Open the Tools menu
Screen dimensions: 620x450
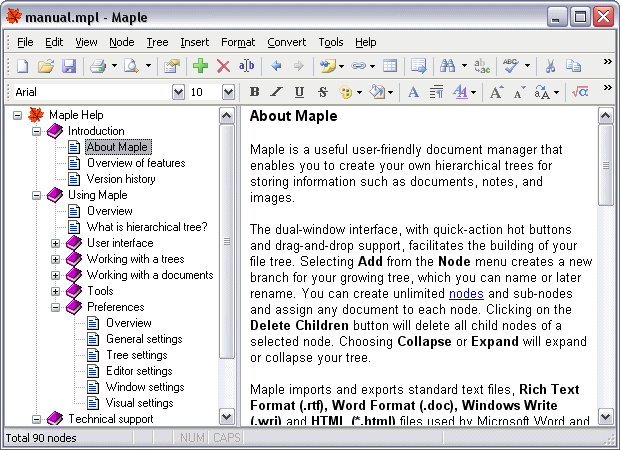[x=331, y=42]
